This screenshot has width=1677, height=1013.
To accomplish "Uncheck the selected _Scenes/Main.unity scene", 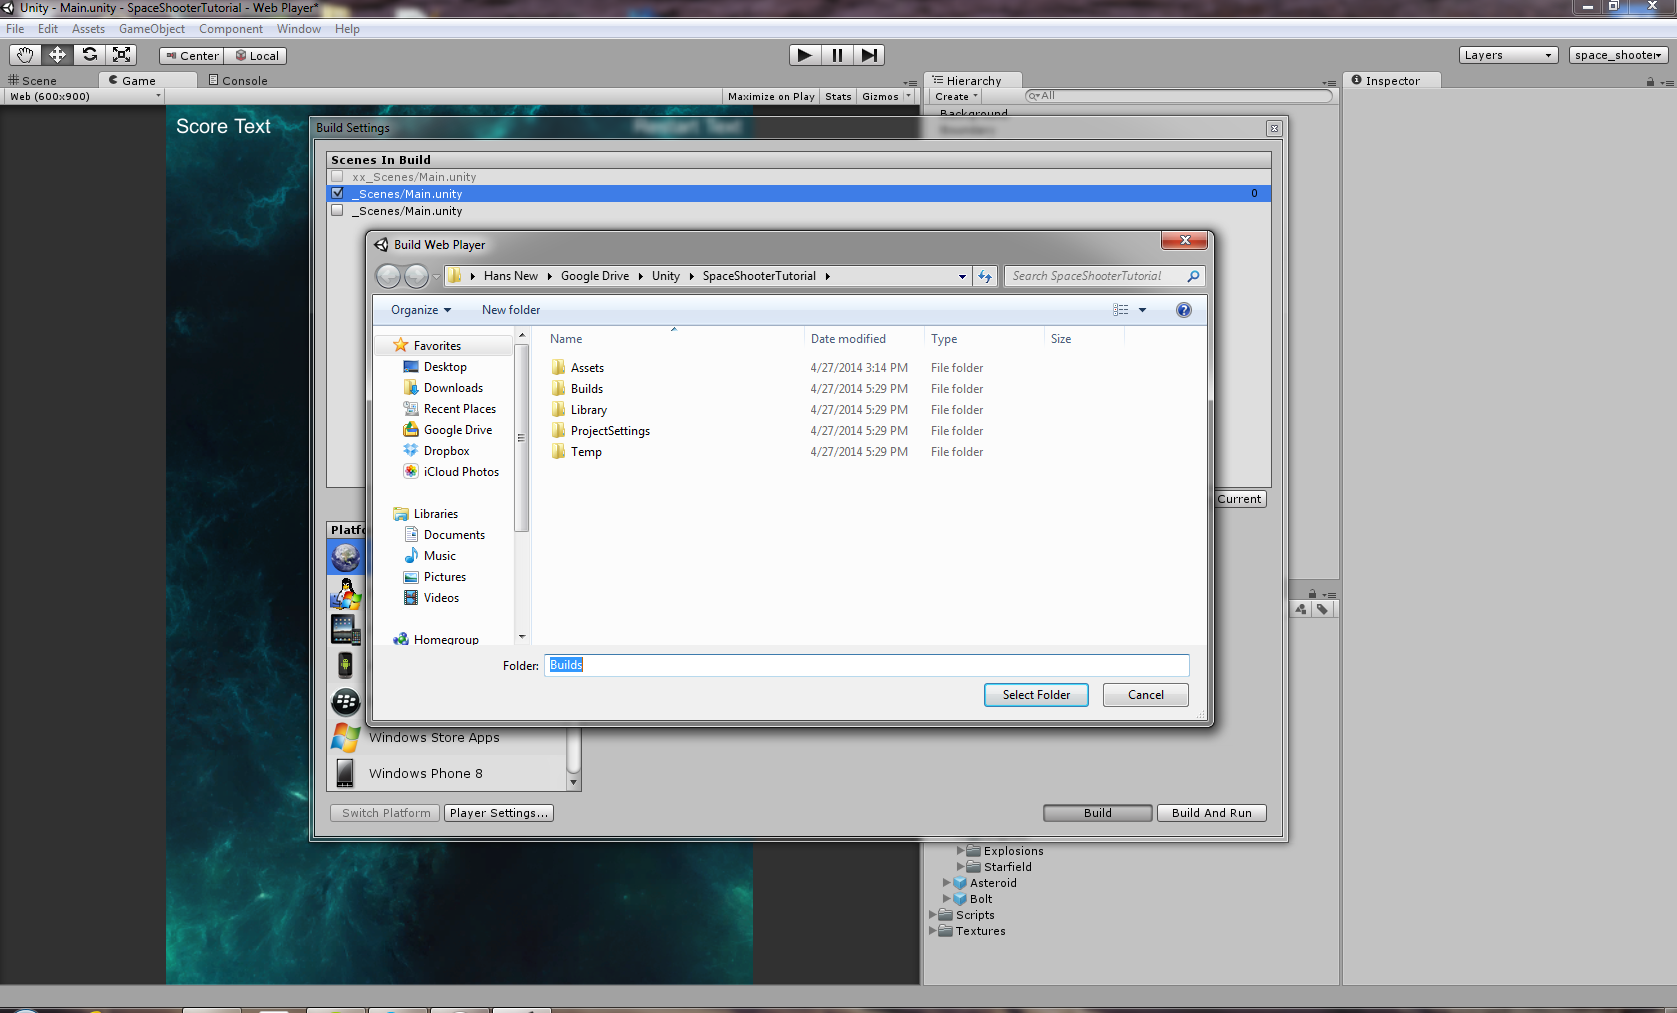I will click(x=337, y=194).
